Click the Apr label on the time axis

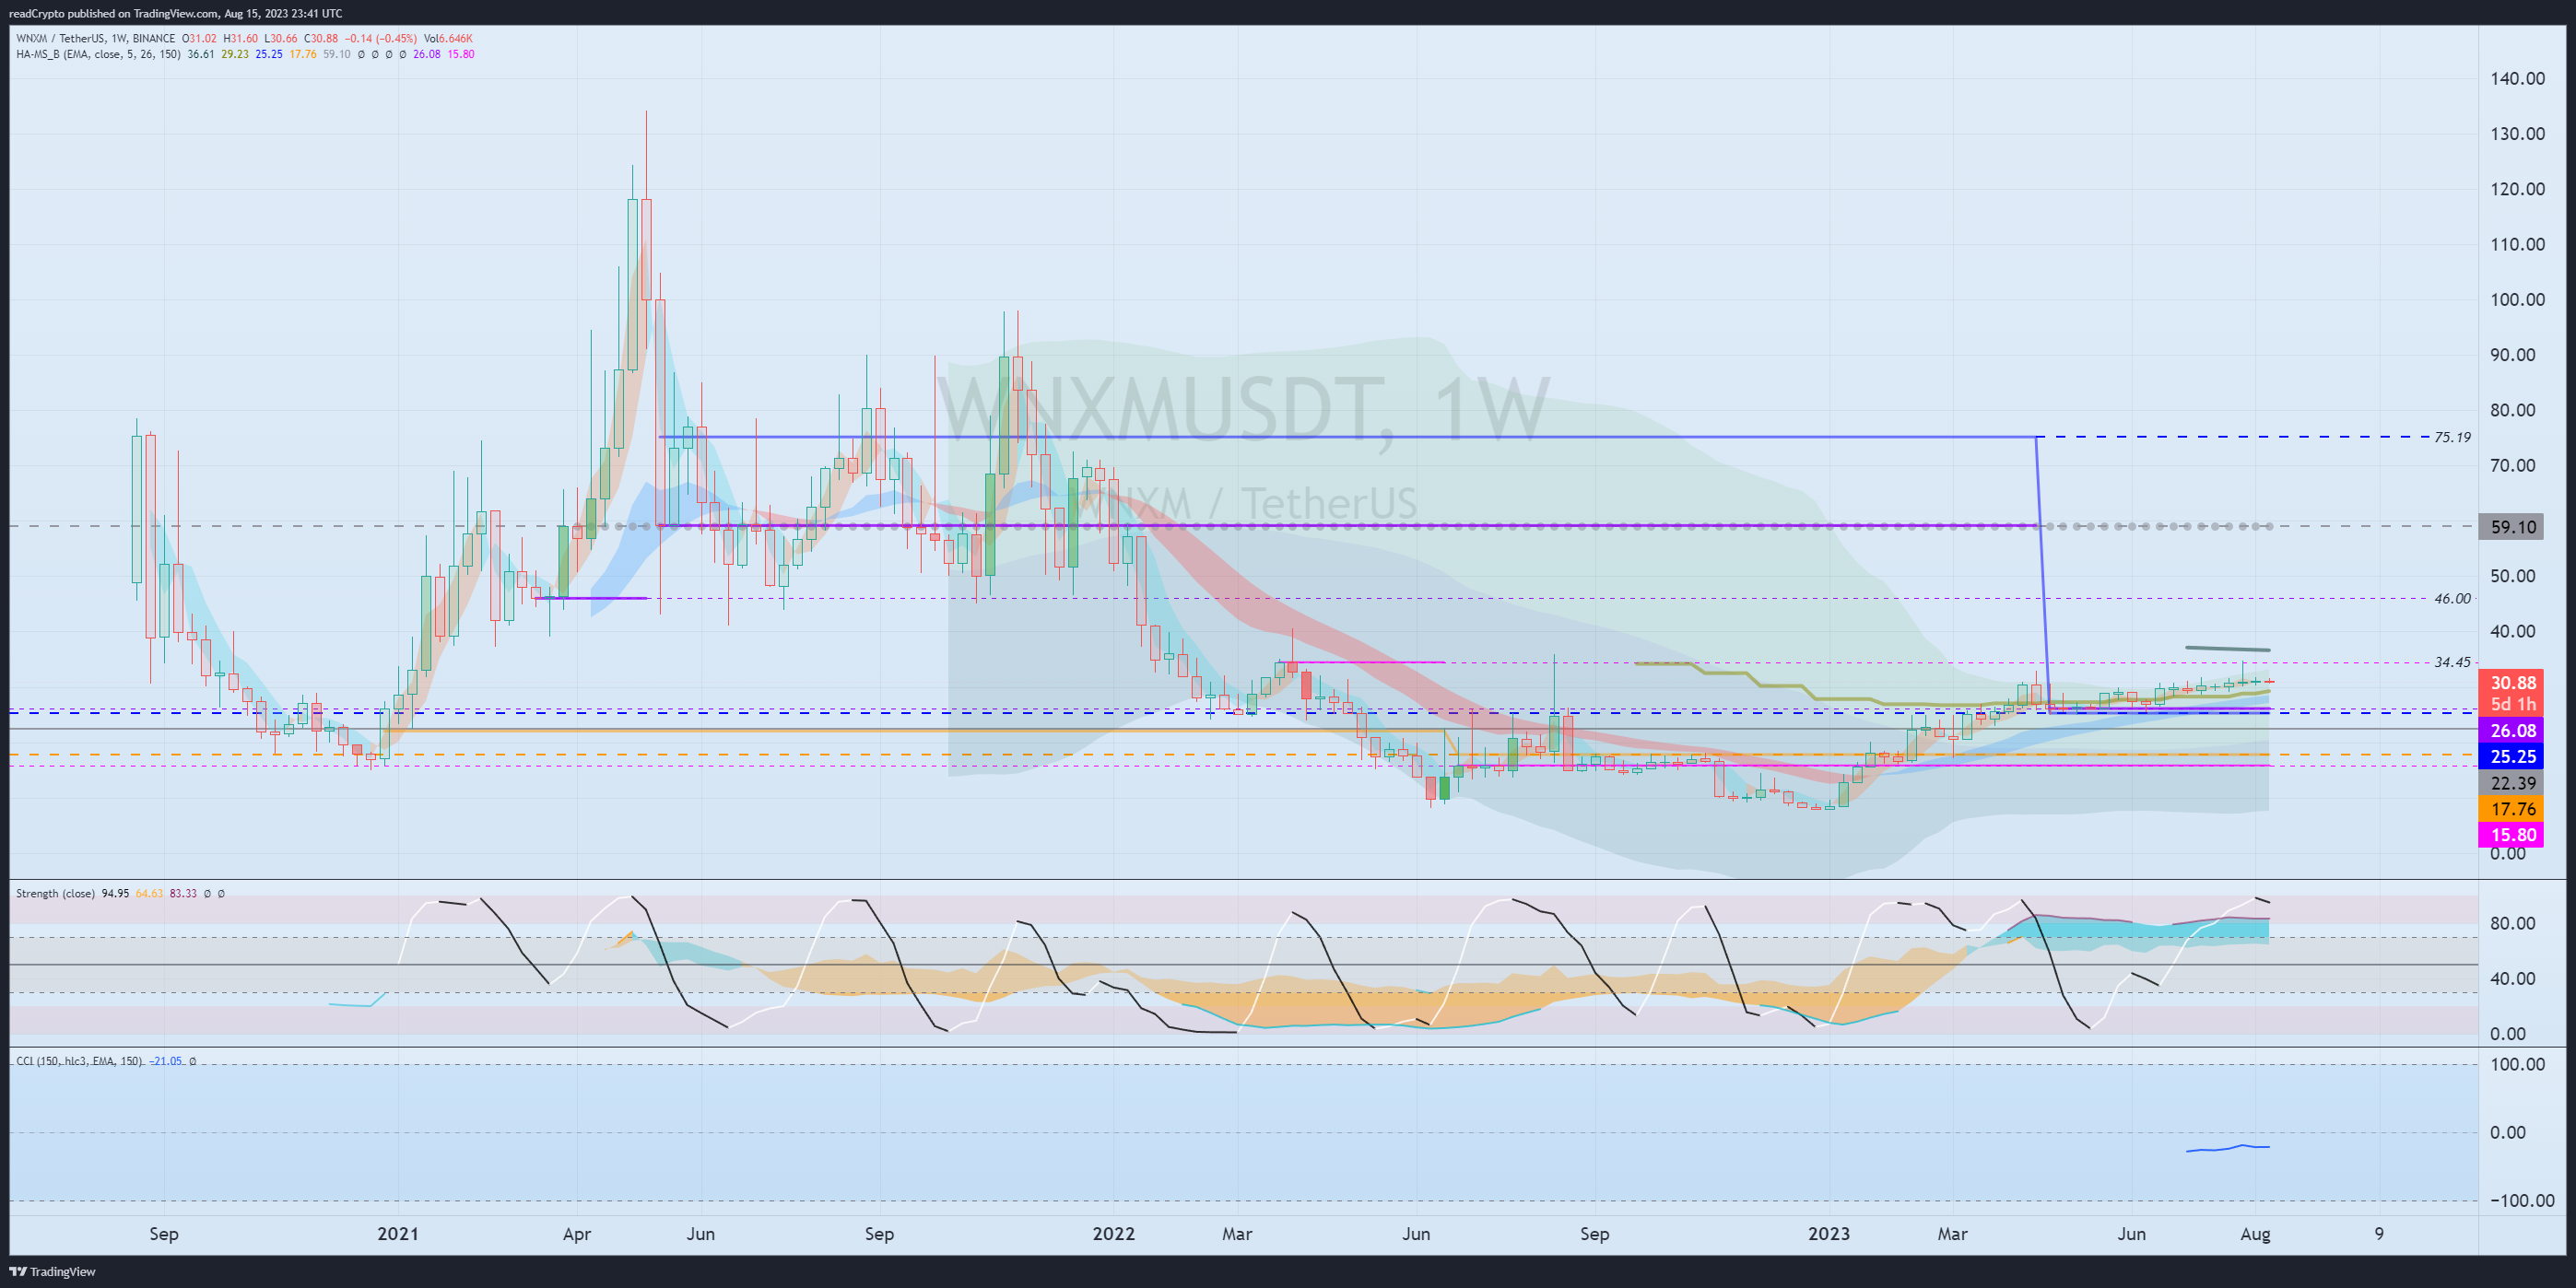tap(577, 1234)
